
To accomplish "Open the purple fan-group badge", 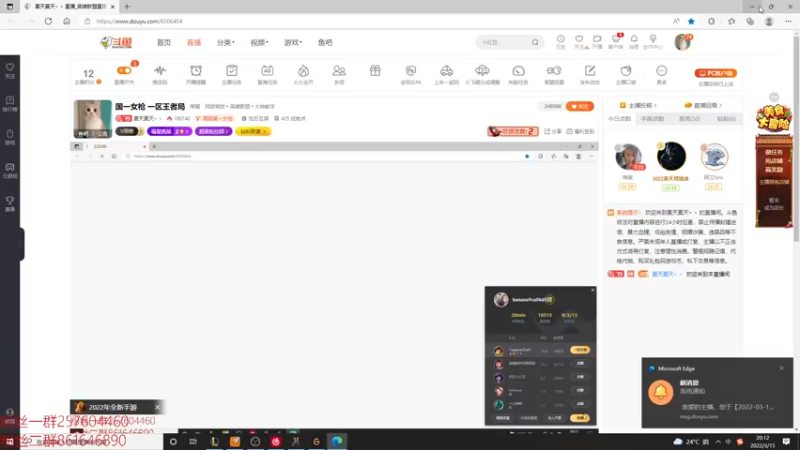I will click(213, 131).
